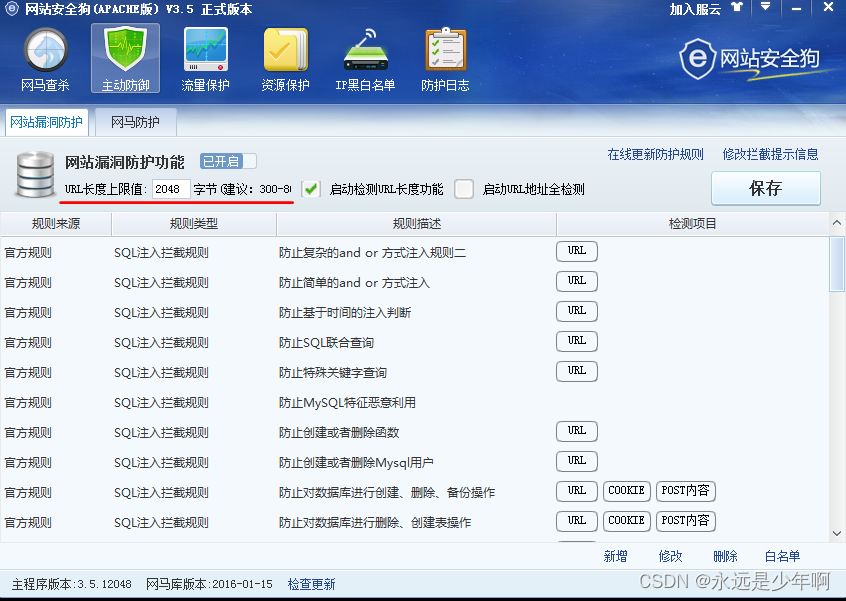Click the 保存 button
This screenshot has width=846, height=601.
(x=766, y=188)
